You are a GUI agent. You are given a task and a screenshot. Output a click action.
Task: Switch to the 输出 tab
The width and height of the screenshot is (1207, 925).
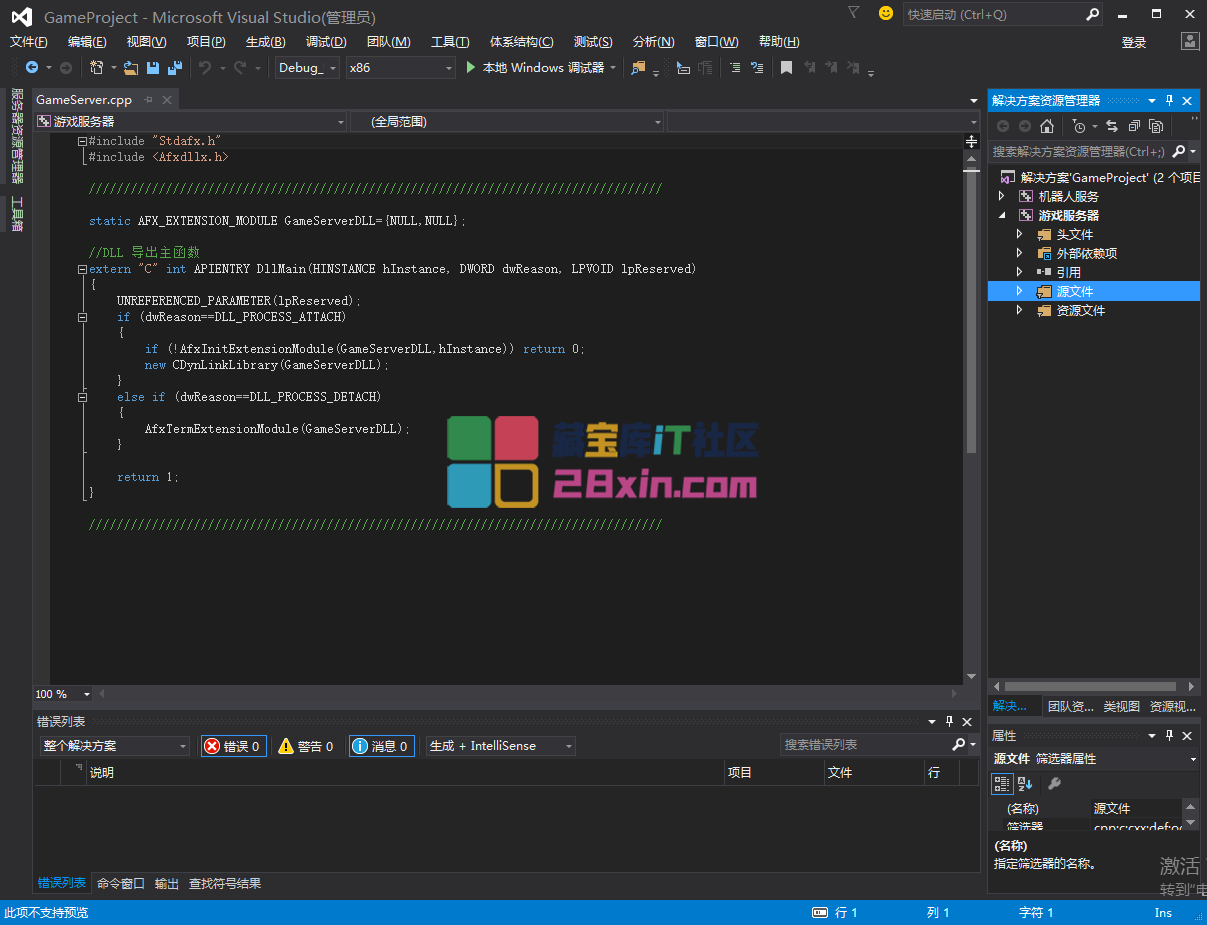coord(167,884)
